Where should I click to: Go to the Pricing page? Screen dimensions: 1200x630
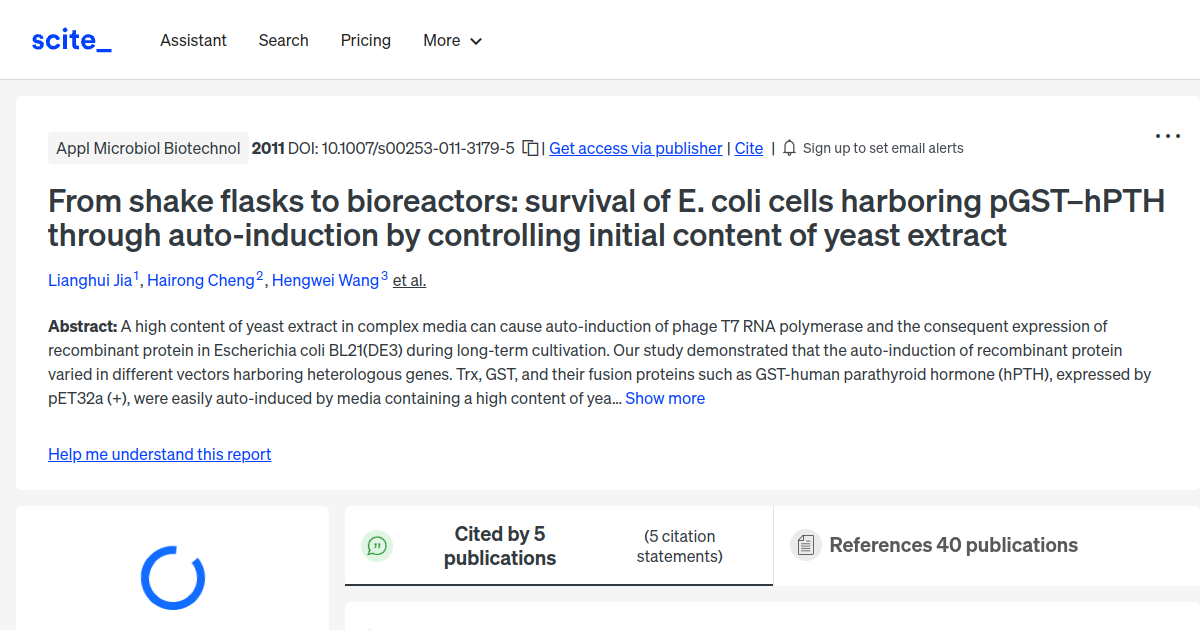pos(365,40)
